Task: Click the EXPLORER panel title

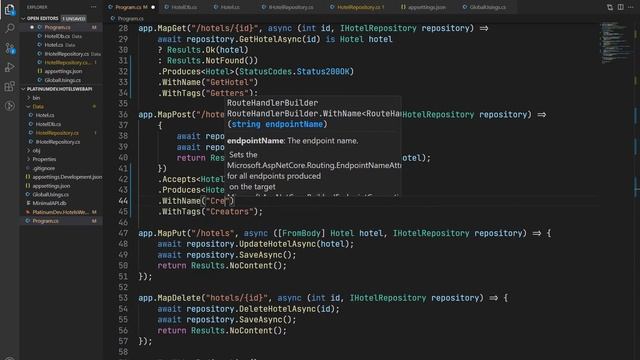Action: click(37, 7)
